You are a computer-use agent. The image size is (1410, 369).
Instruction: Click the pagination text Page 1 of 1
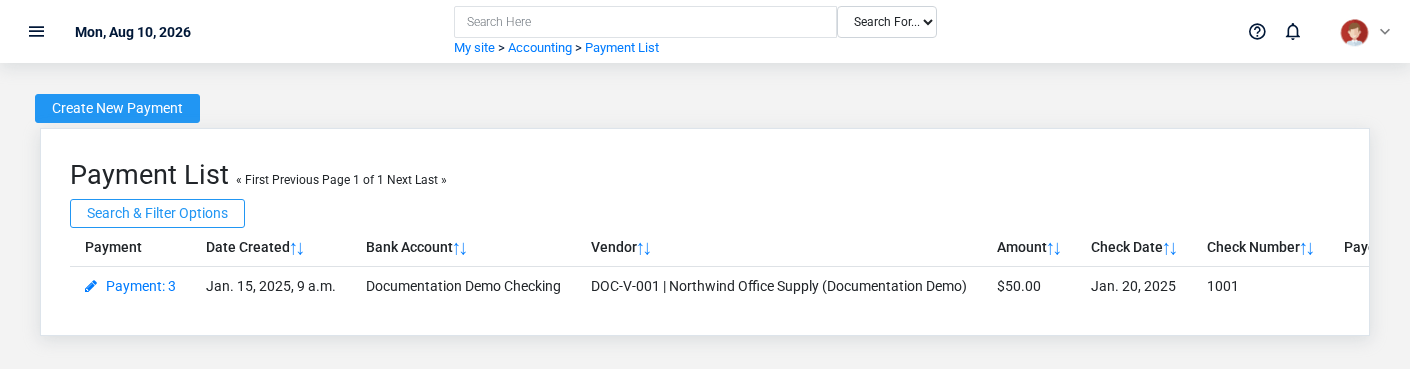point(353,180)
